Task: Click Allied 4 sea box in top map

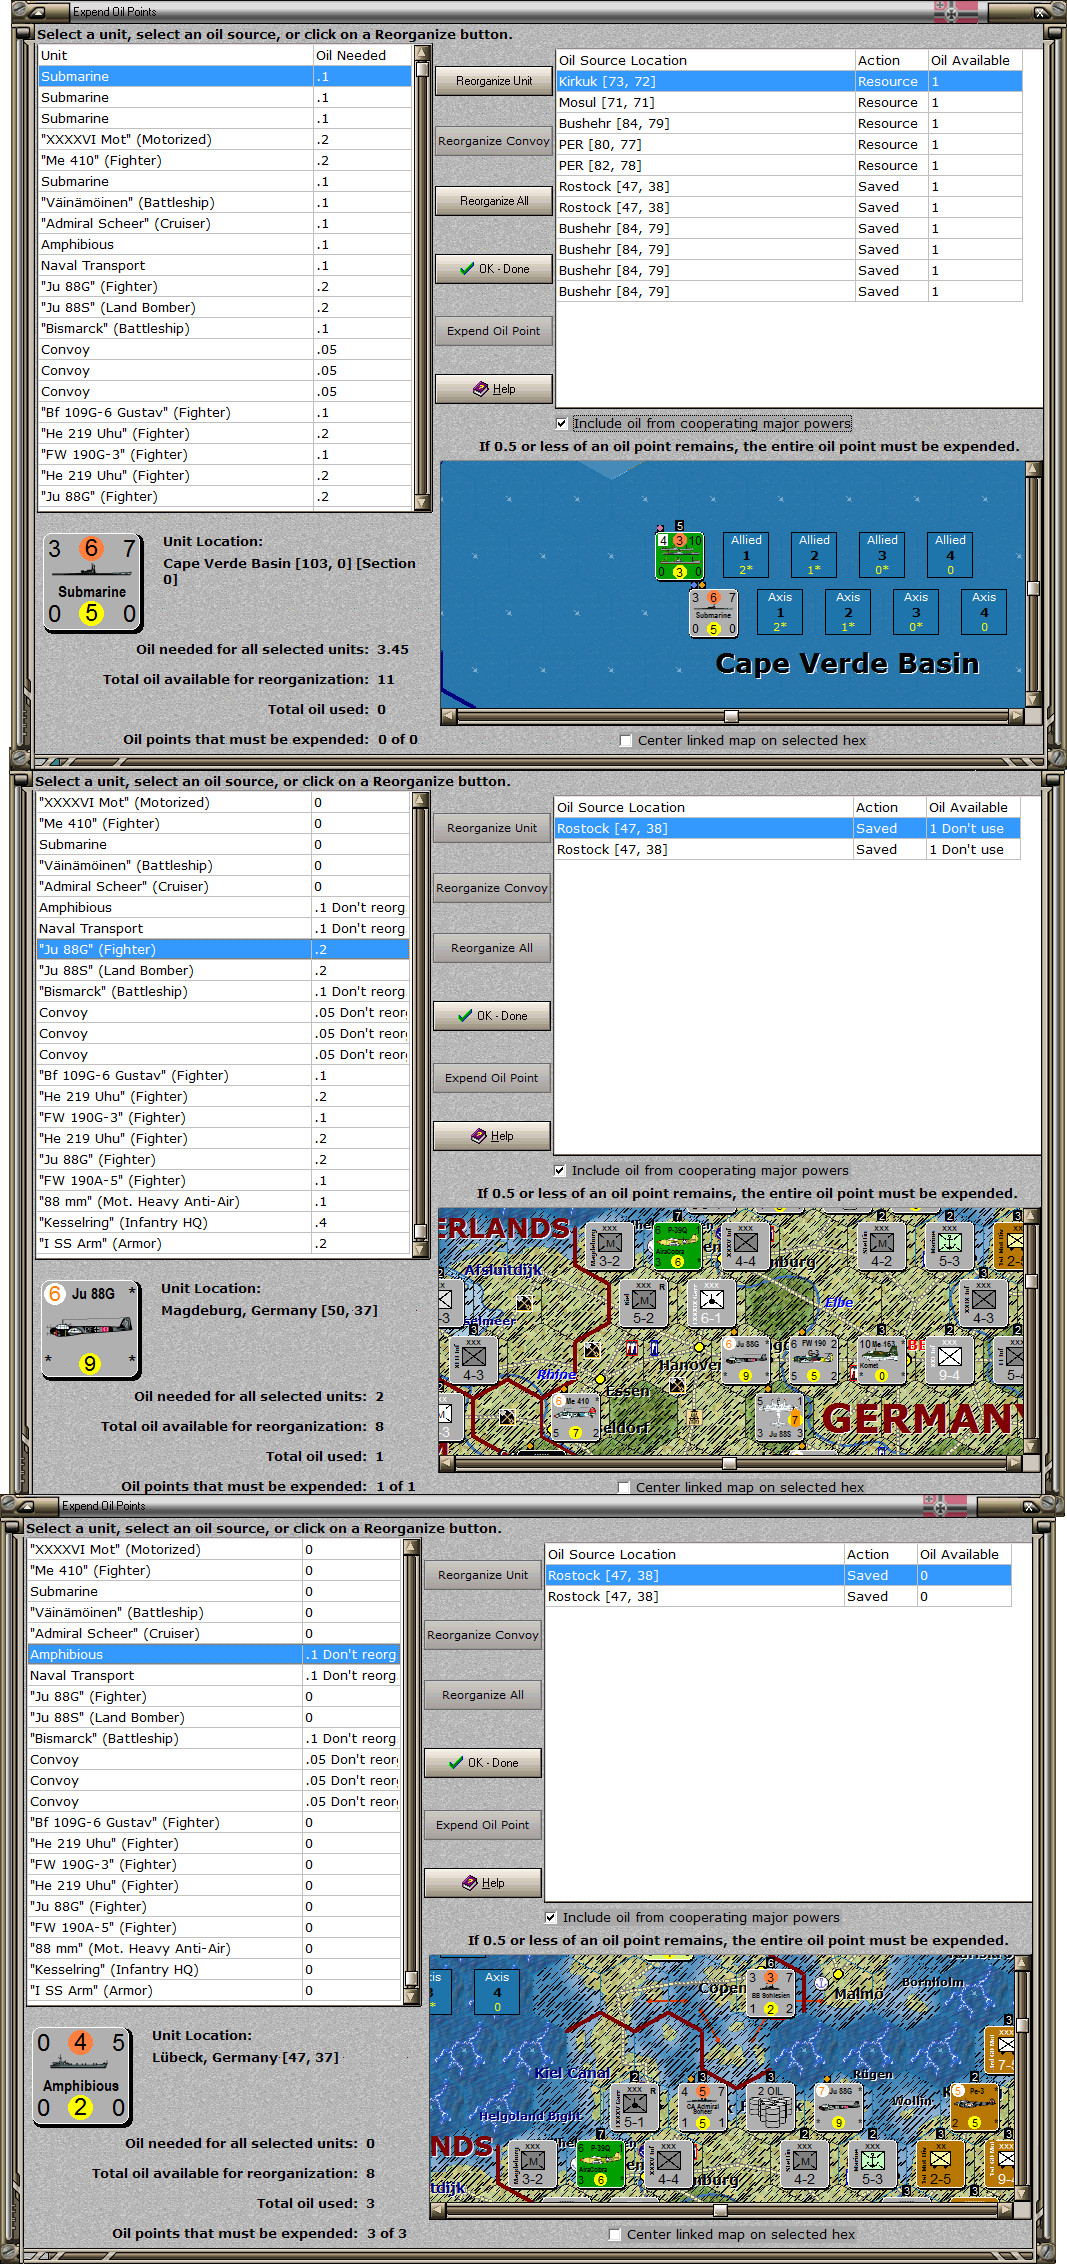Action: [x=950, y=555]
